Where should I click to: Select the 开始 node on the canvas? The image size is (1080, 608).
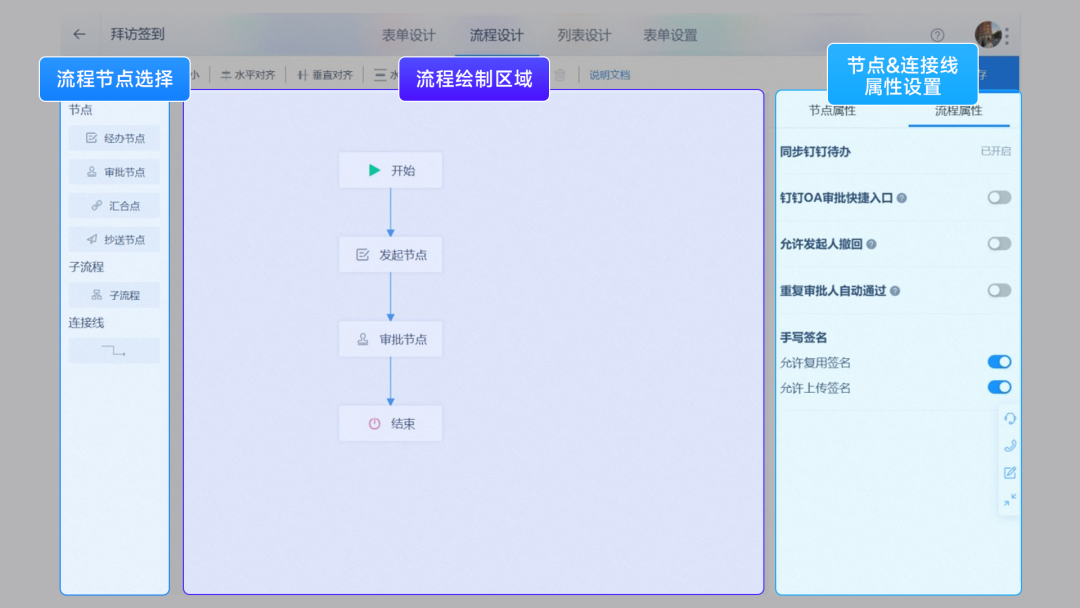click(x=390, y=170)
